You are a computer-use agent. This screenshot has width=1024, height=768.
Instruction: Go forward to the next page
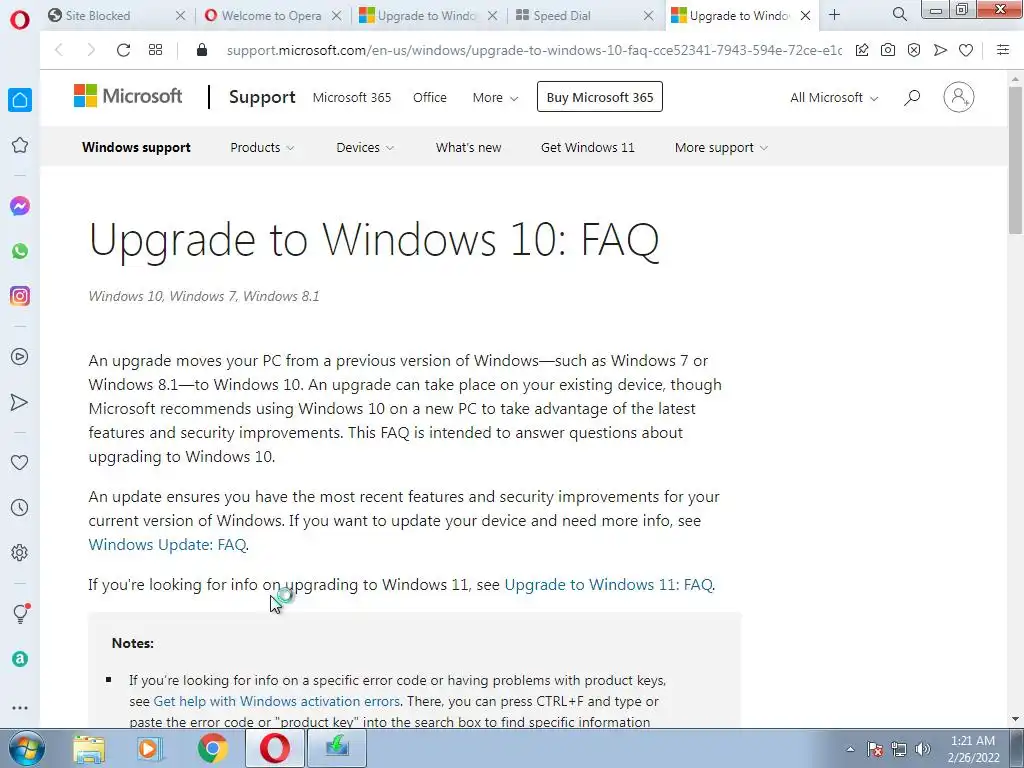91,50
